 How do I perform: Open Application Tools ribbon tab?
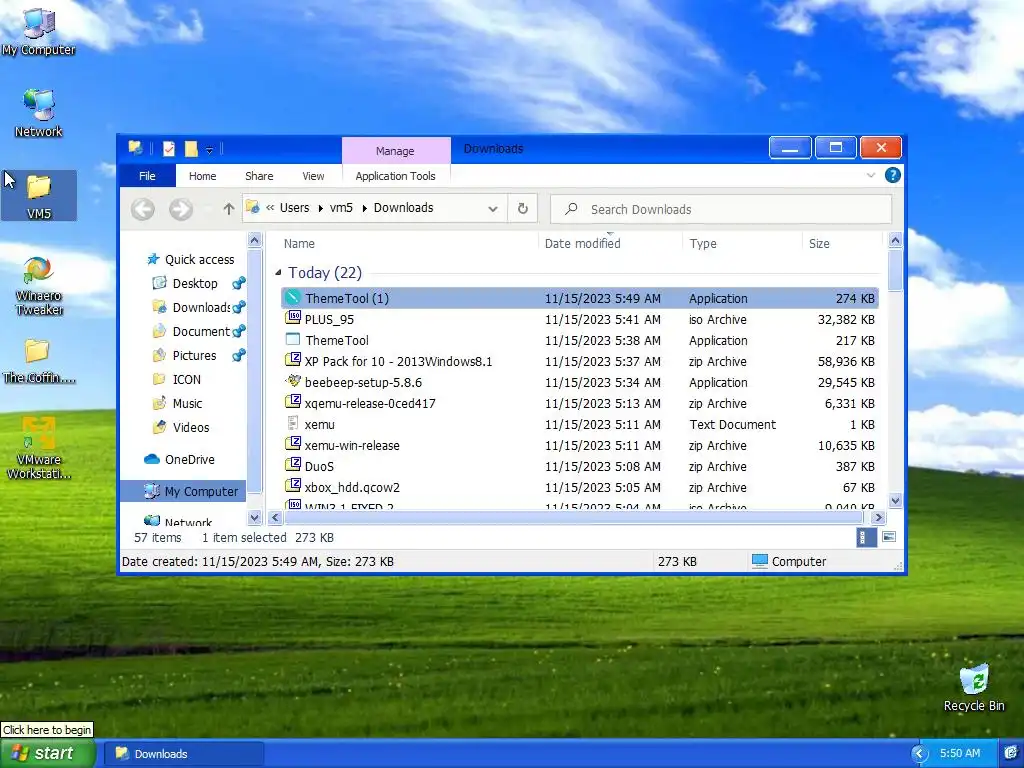tap(395, 176)
